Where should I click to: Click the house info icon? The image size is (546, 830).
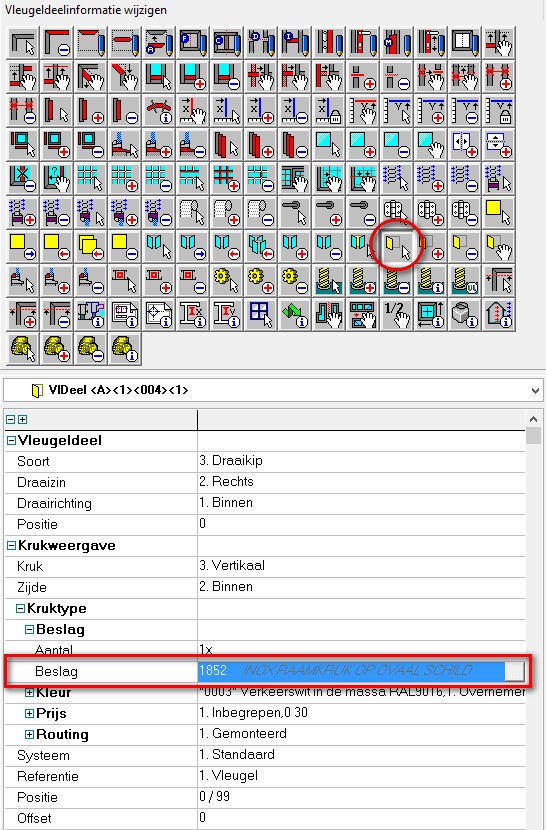[498, 314]
